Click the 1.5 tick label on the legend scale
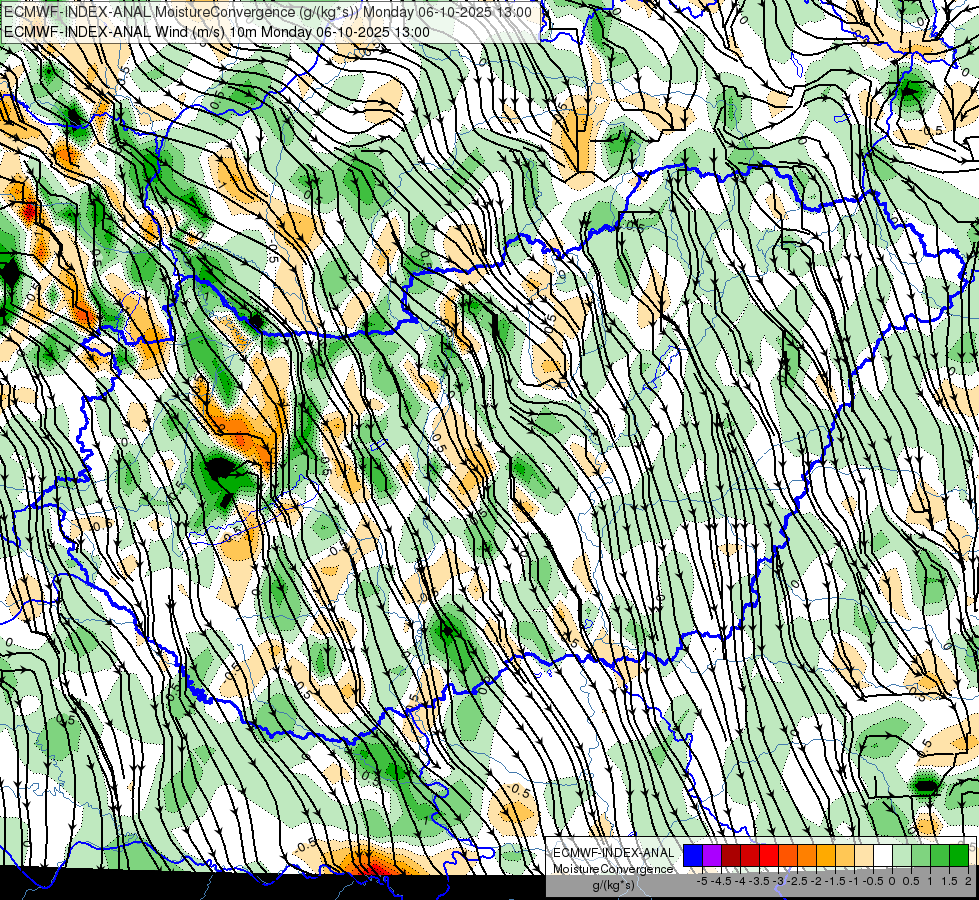The height and width of the screenshot is (900, 979). pos(949,881)
